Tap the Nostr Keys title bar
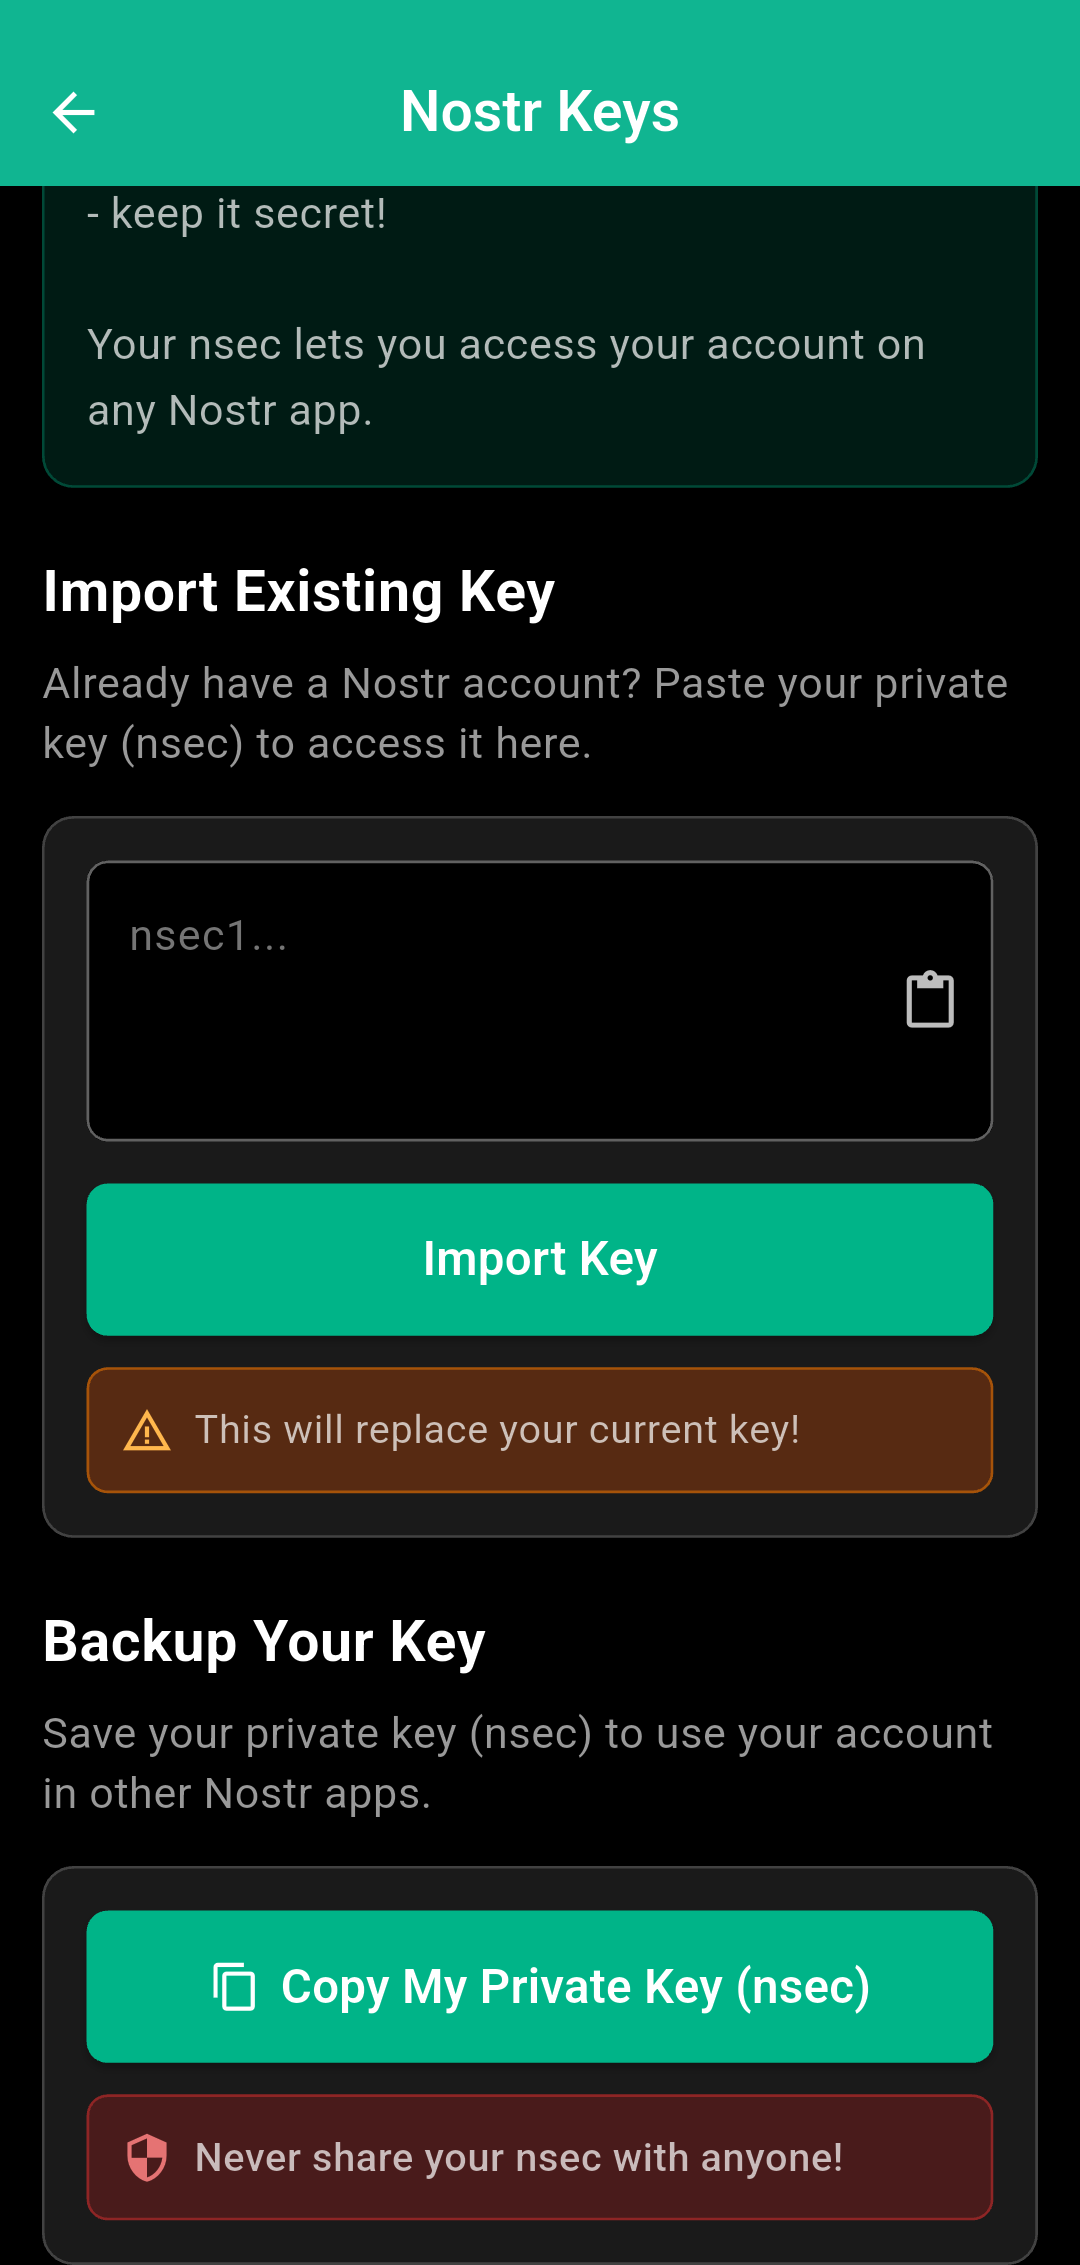Viewport: 1080px width, 2265px height. tap(540, 111)
